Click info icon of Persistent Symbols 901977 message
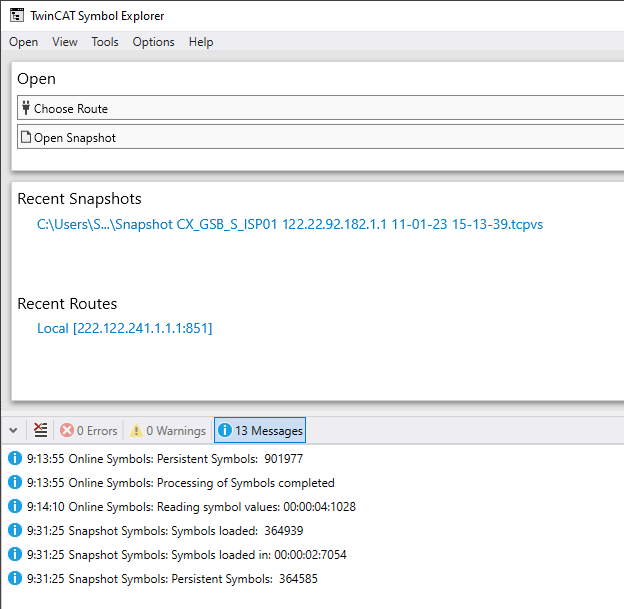This screenshot has height=609, width=624. (x=15, y=458)
